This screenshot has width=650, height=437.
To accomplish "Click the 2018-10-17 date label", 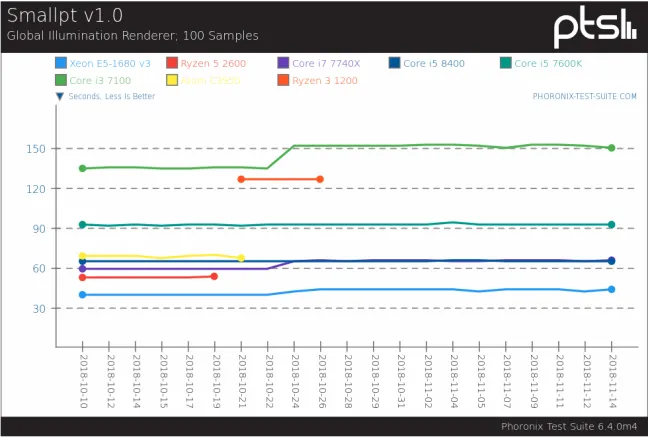I will [x=189, y=381].
